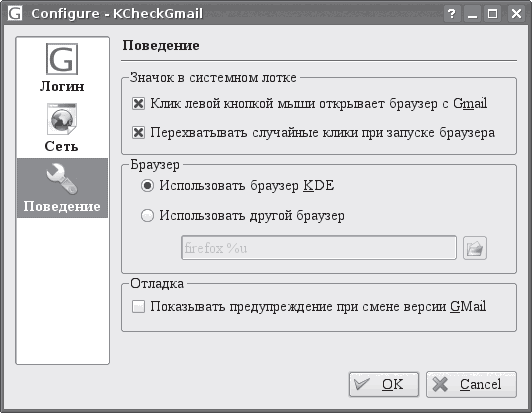This screenshot has width=532, height=413.
Task: Click the 'firefox %u' browser command field
Action: click(x=319, y=248)
